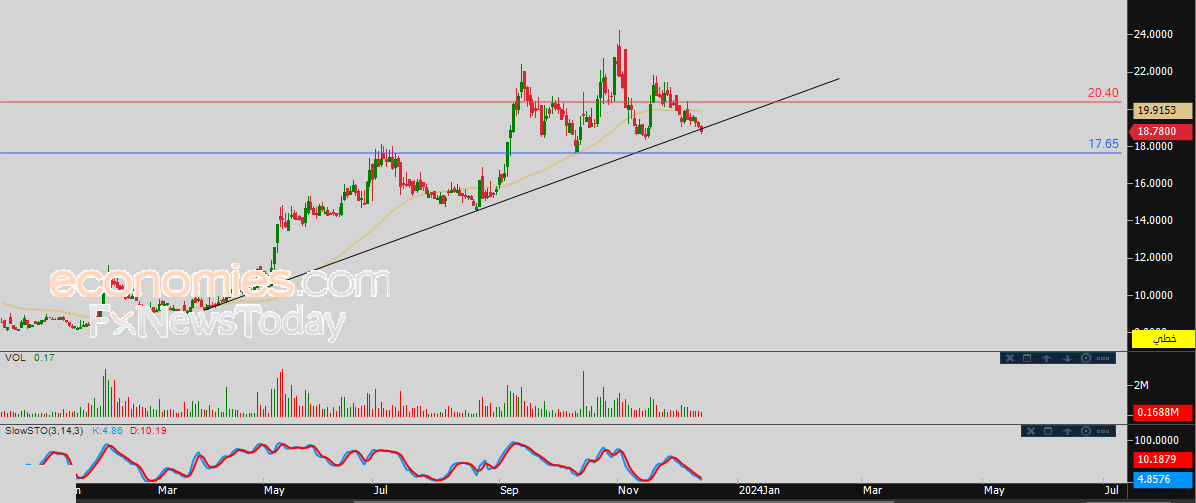Click the yellow خطي scale label

(1162, 339)
